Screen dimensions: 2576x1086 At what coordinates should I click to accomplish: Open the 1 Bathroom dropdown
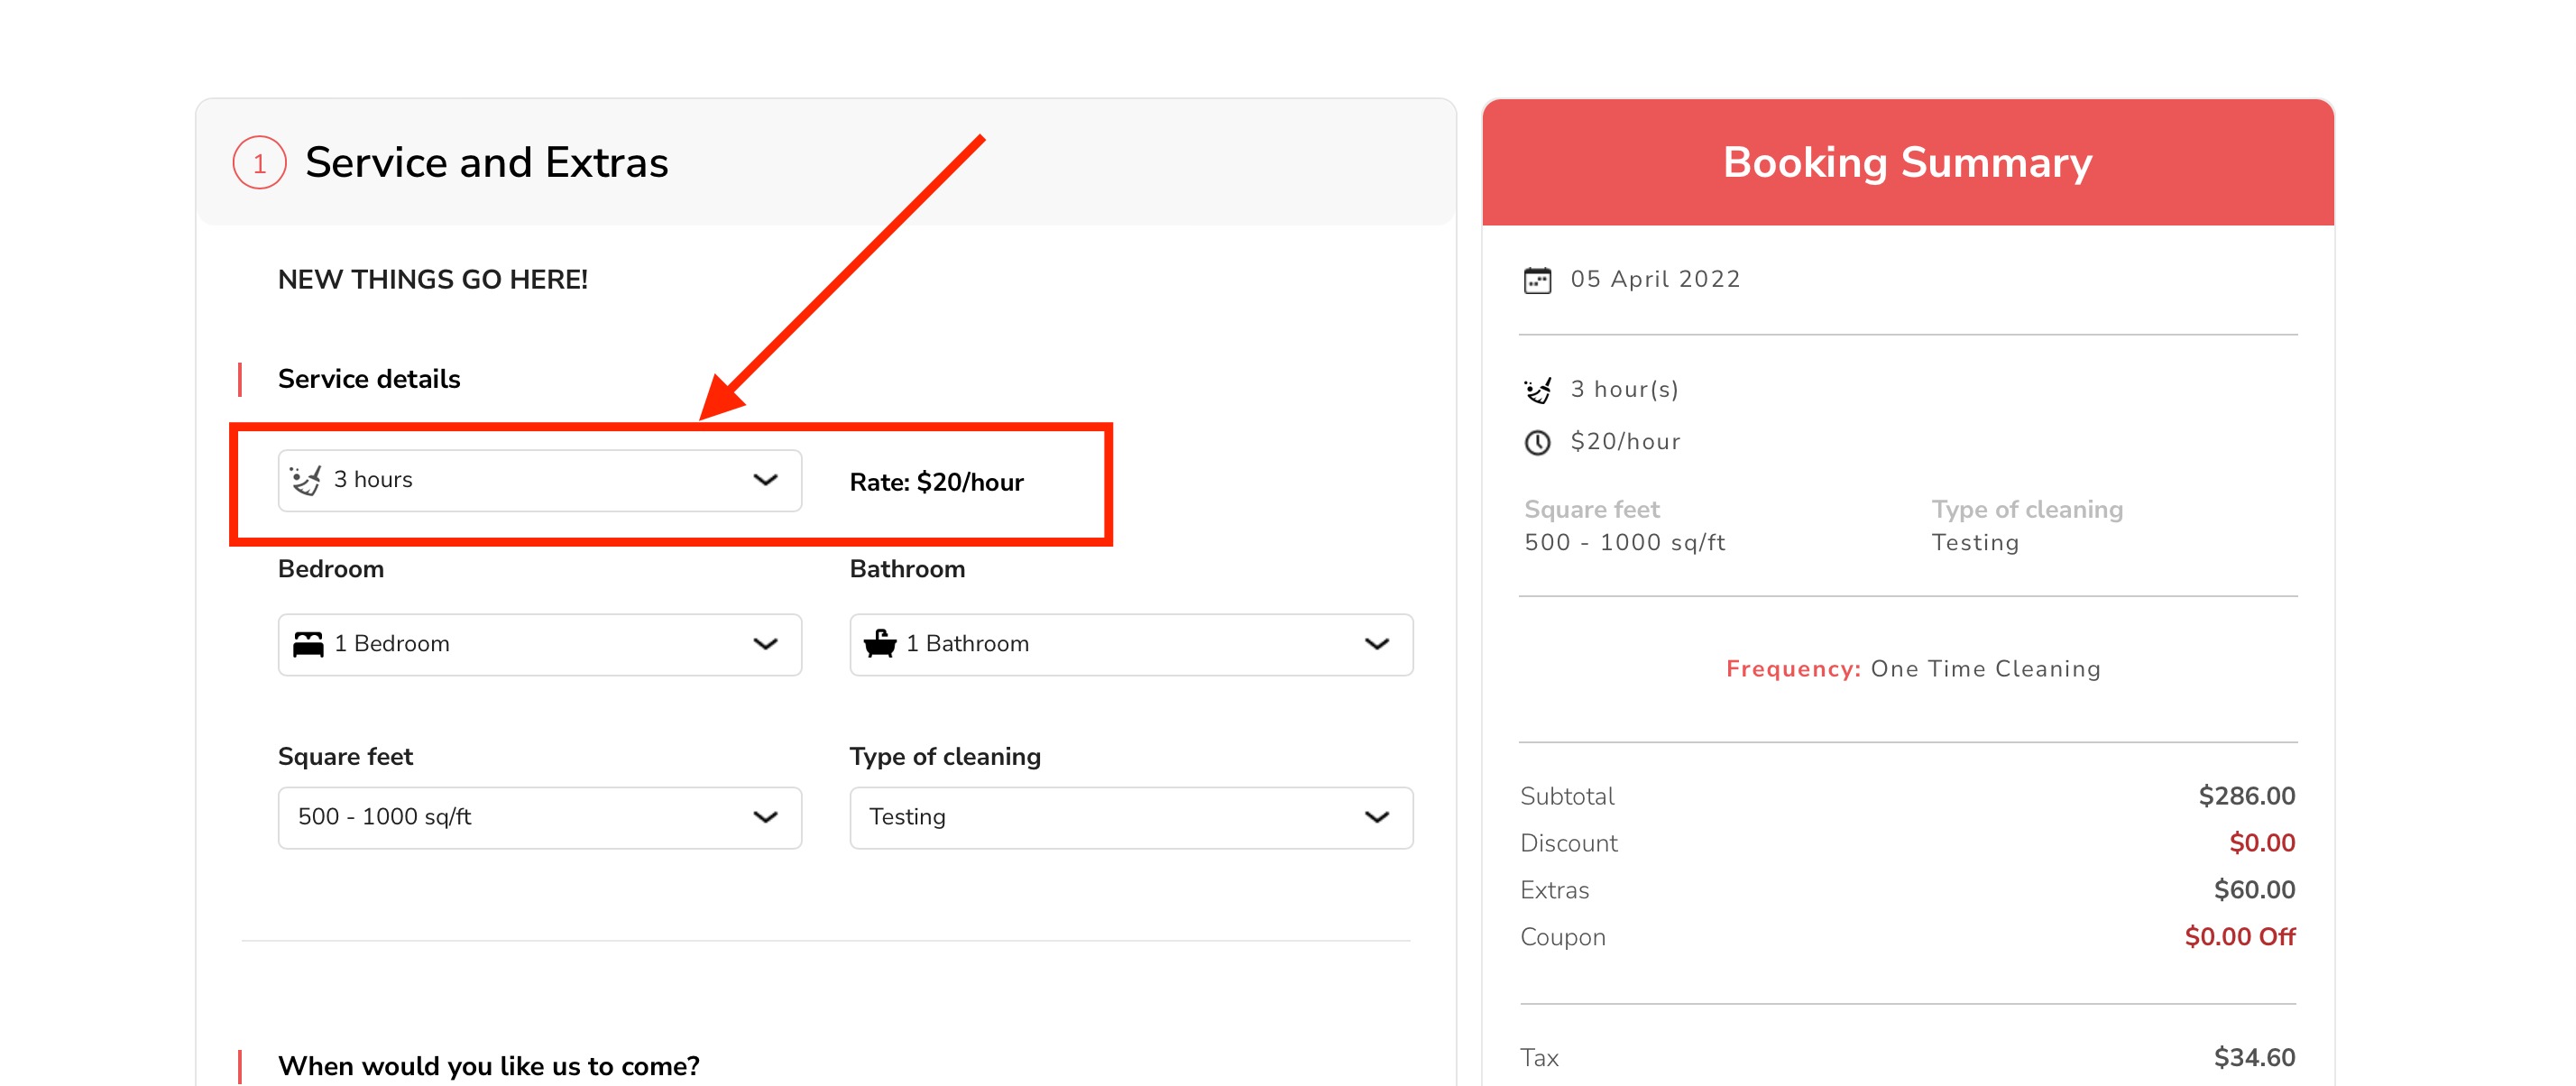[x=1131, y=644]
